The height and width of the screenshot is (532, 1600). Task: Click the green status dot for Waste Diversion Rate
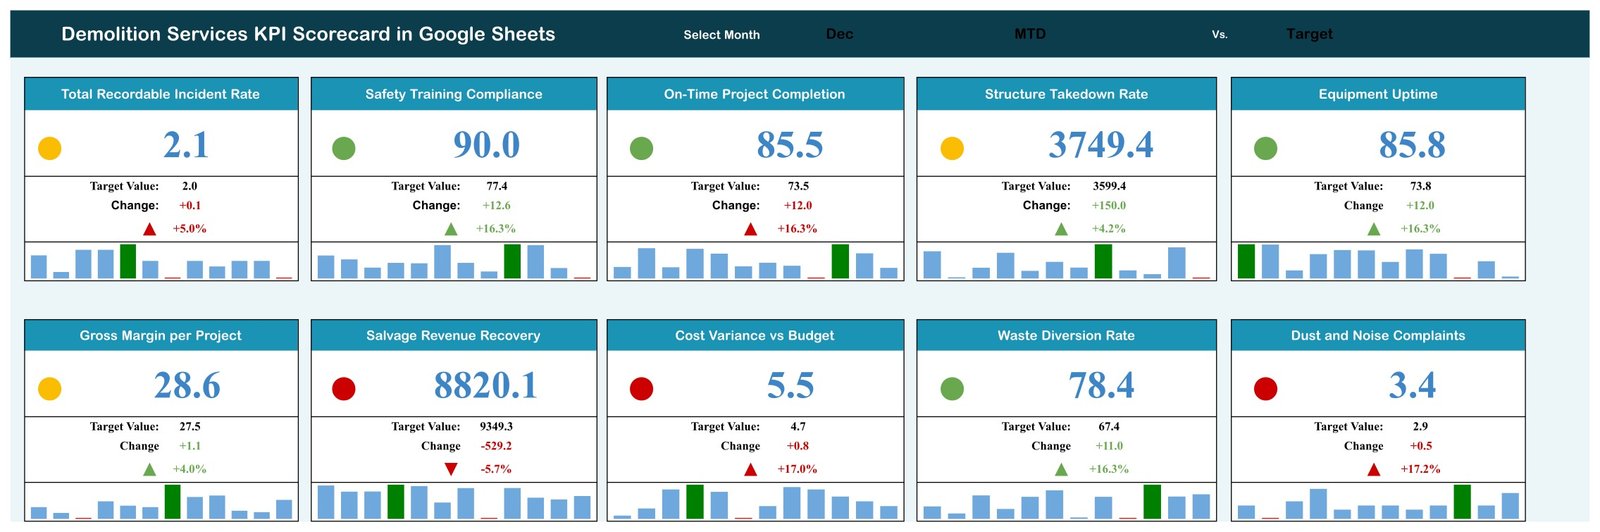(x=952, y=388)
